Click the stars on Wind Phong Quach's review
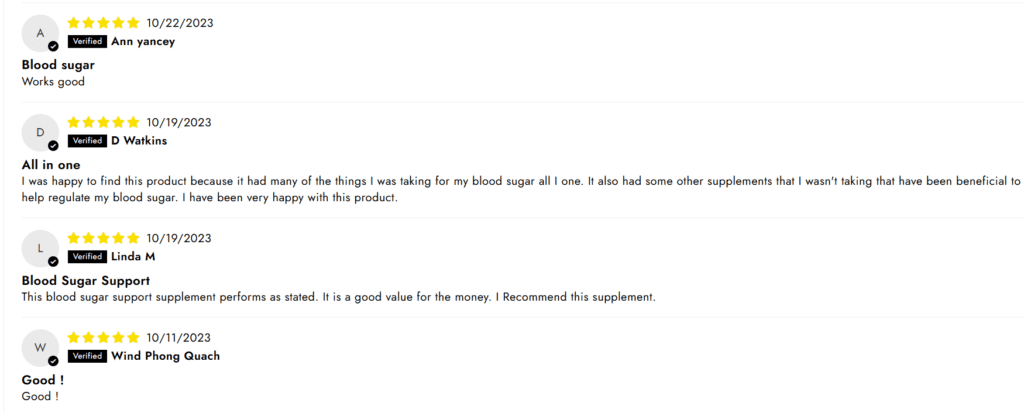 [103, 338]
